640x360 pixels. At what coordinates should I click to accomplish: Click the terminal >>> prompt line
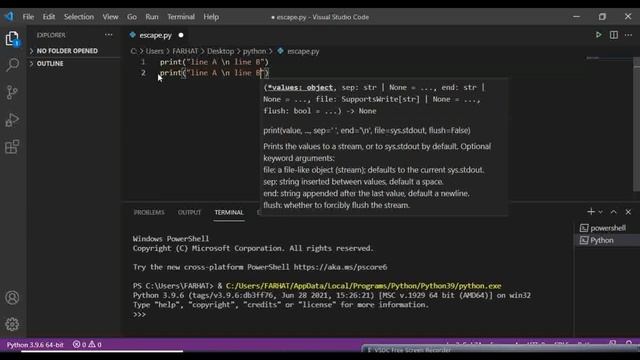[139, 314]
